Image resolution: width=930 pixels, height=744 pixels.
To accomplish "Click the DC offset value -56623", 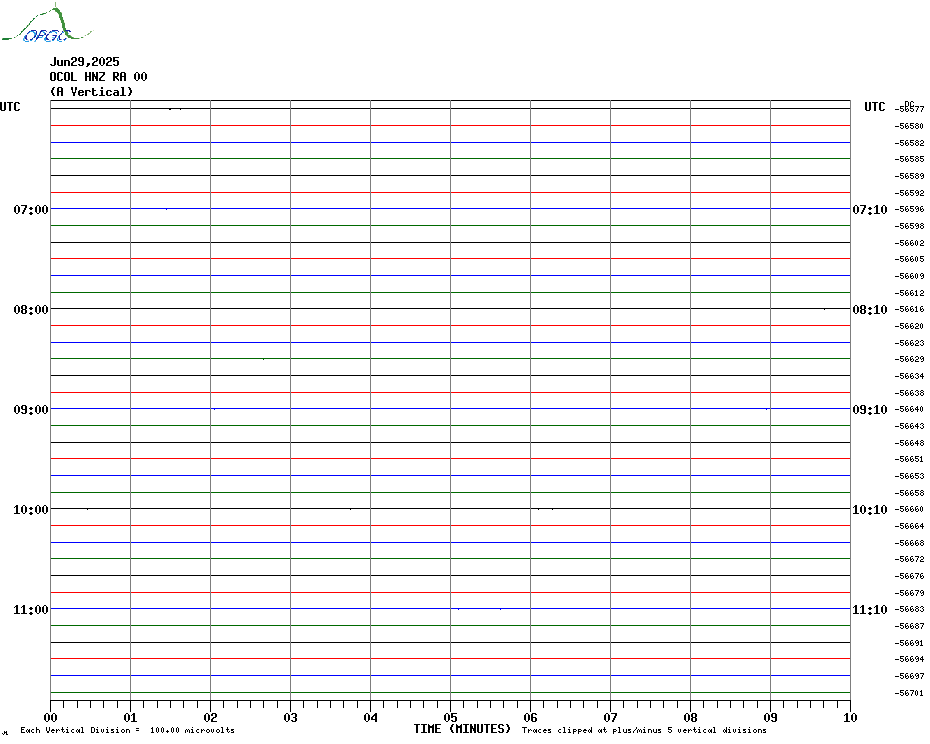I will [x=909, y=344].
